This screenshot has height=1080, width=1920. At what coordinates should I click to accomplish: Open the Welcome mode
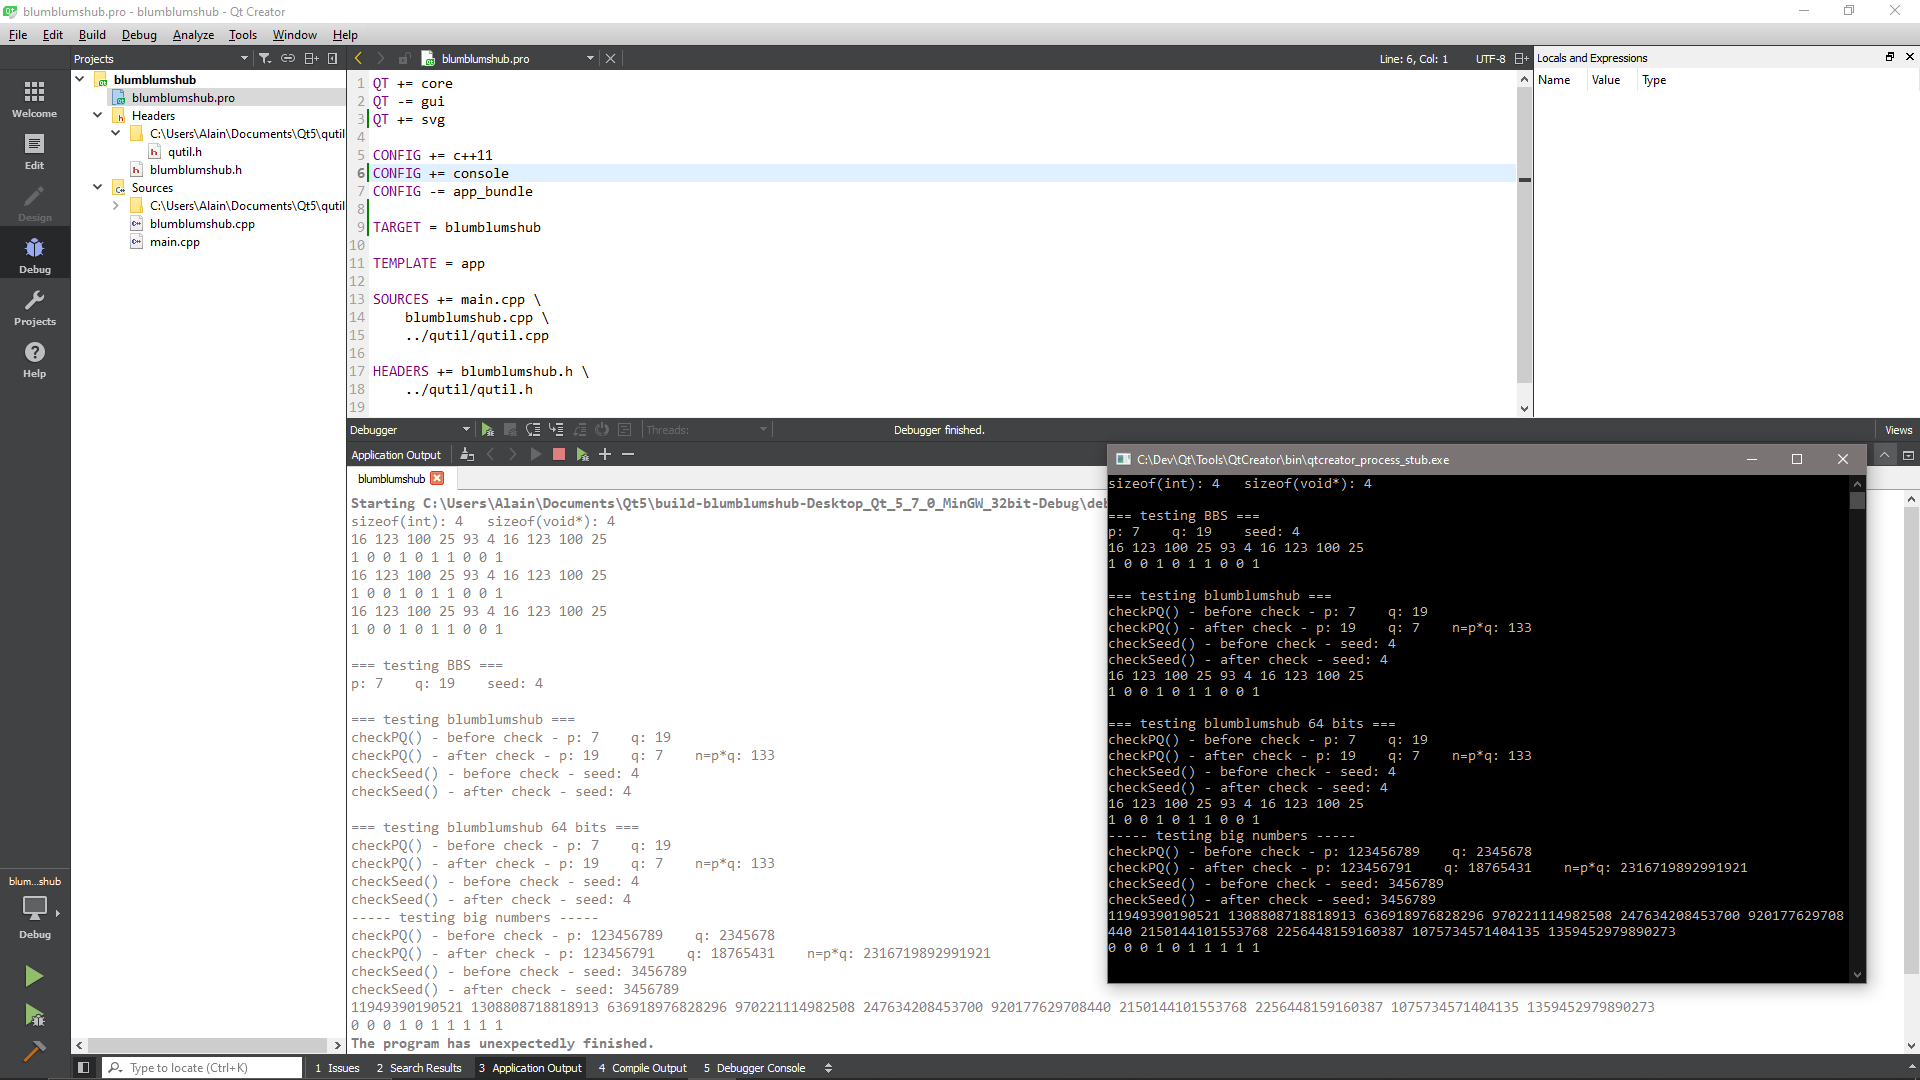coord(34,99)
